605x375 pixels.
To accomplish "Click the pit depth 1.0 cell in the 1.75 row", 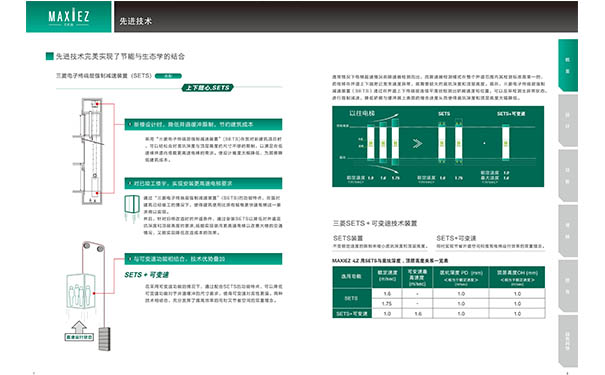I will click(x=461, y=304).
